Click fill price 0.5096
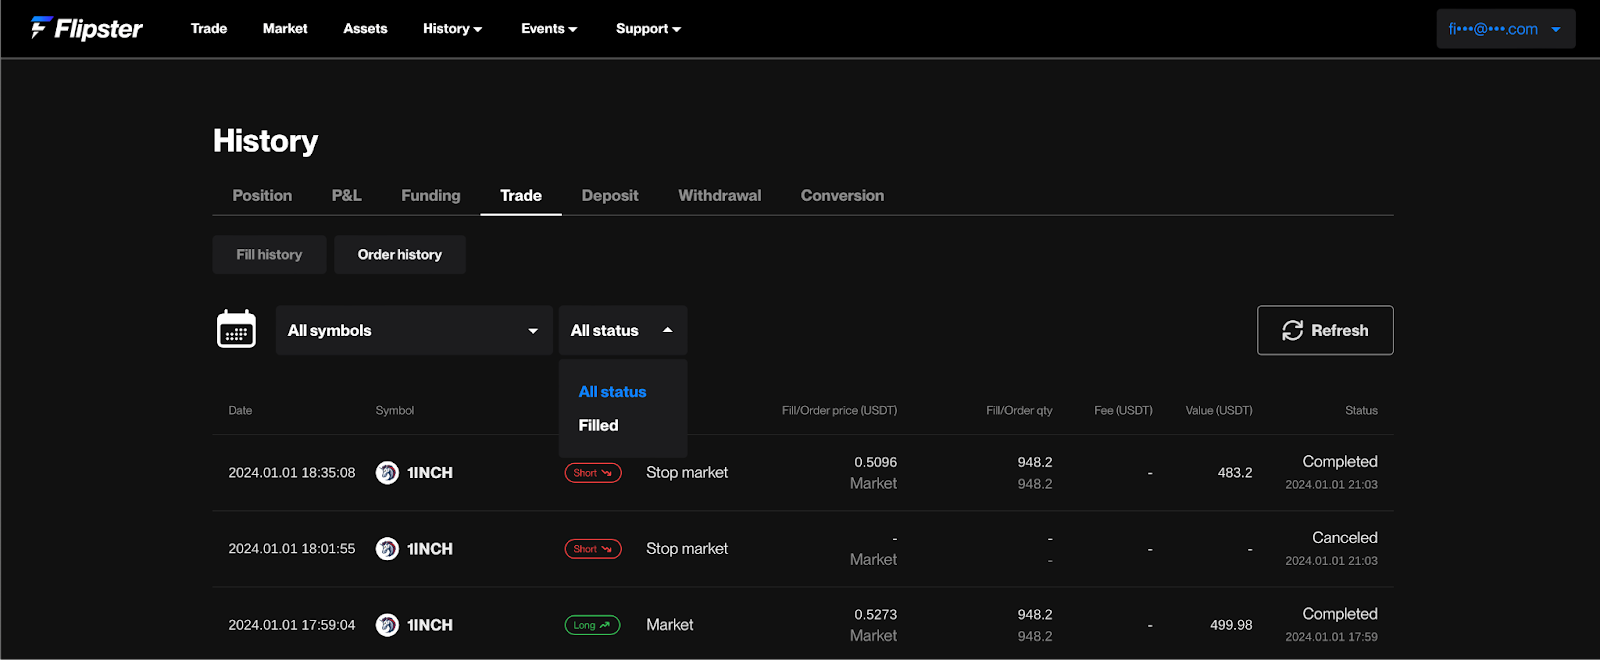Viewport: 1600px width, 660px height. (875, 462)
